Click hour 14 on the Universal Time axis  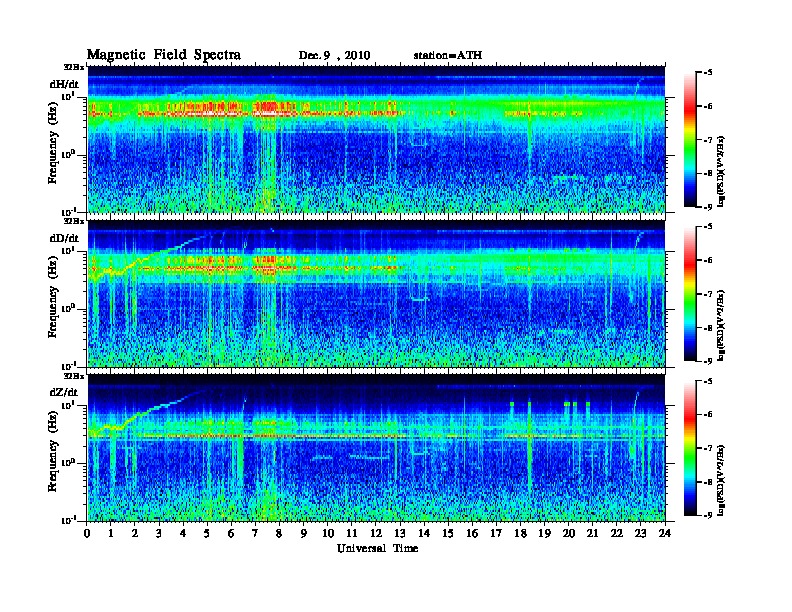tap(424, 534)
